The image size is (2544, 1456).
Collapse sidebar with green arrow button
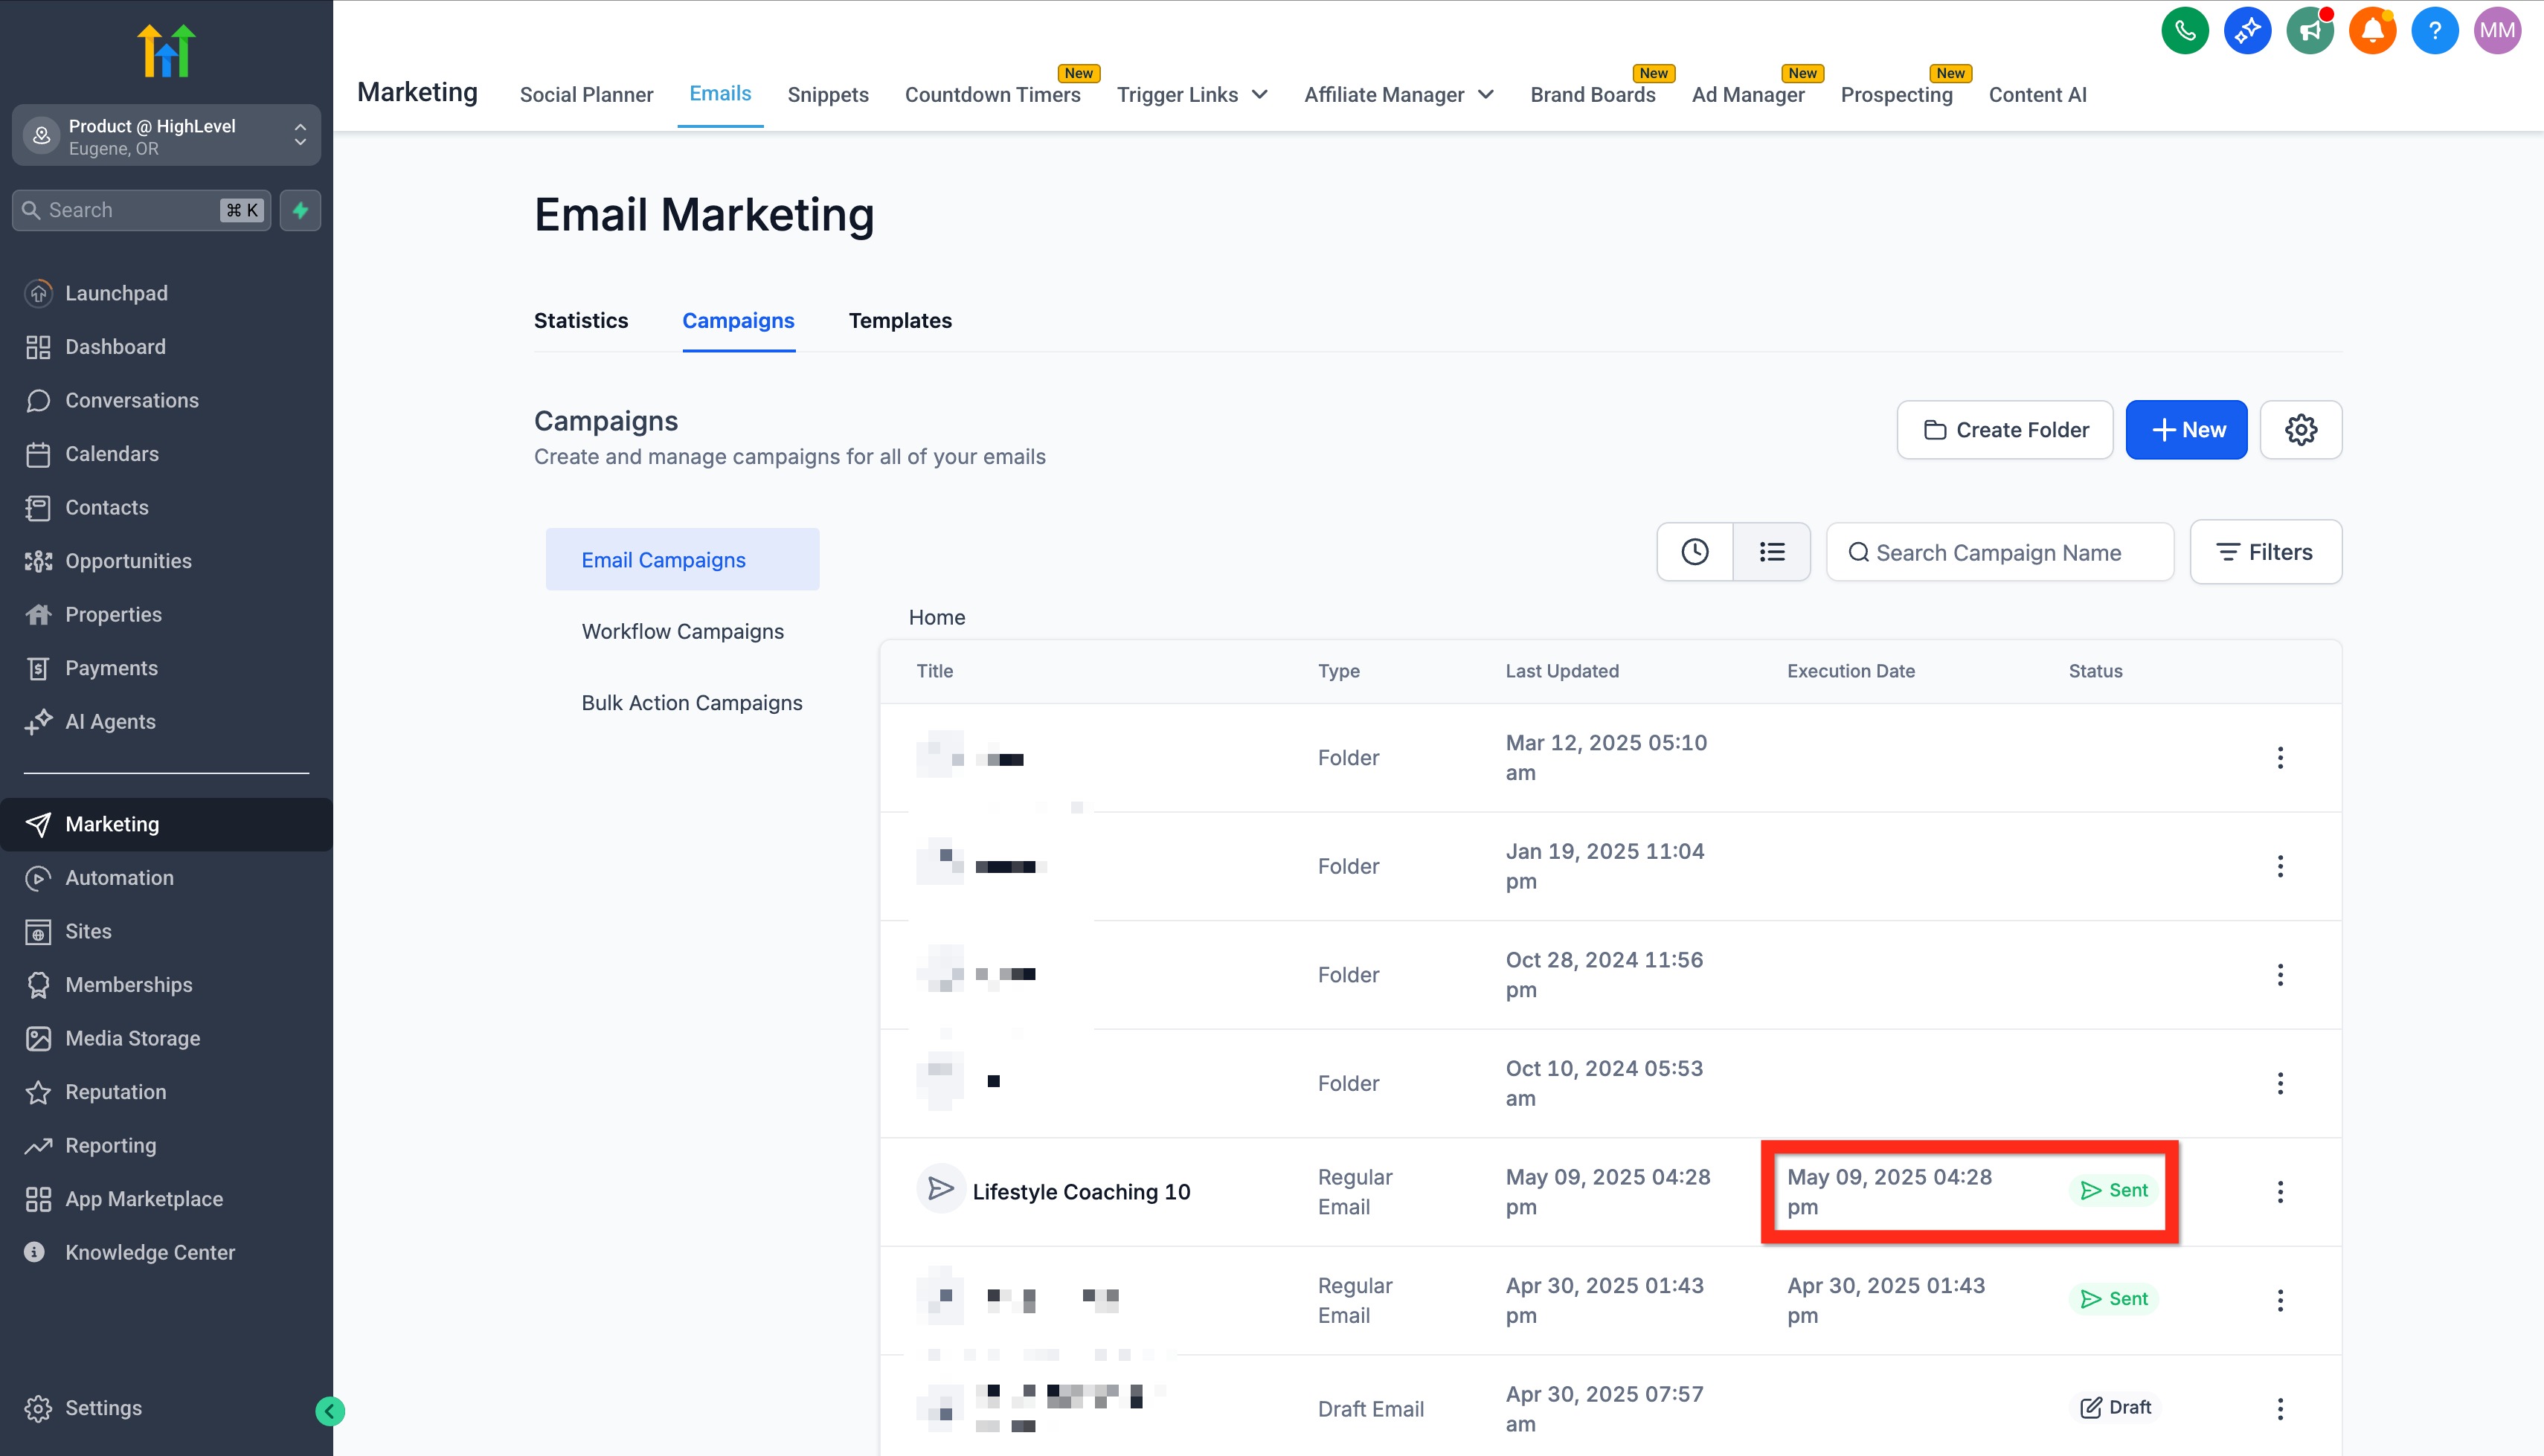[330, 1411]
